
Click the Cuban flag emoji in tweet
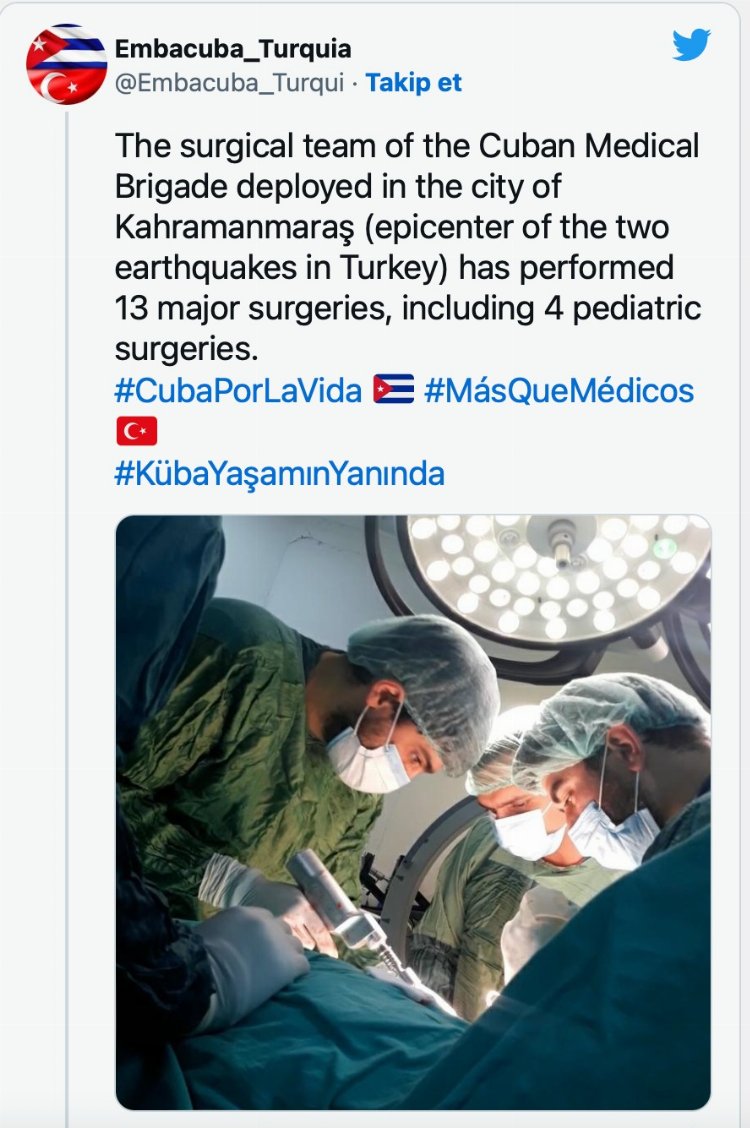393,389
